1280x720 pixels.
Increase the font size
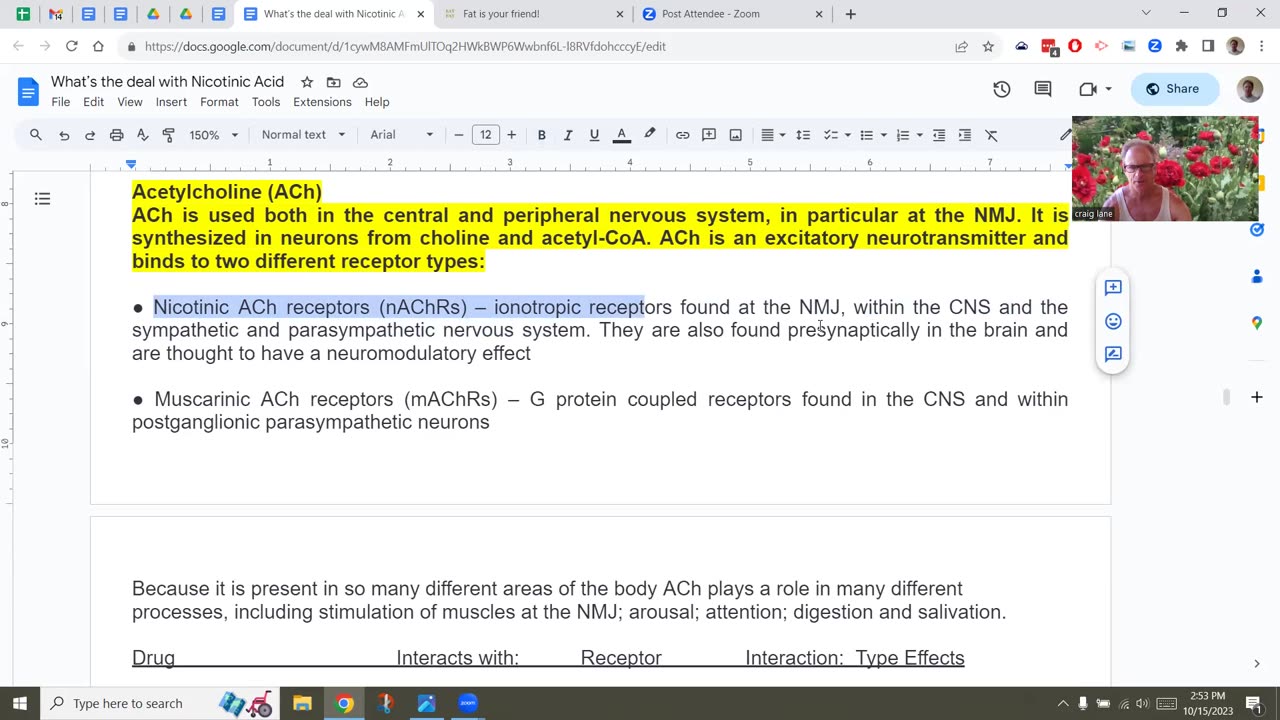[511, 135]
